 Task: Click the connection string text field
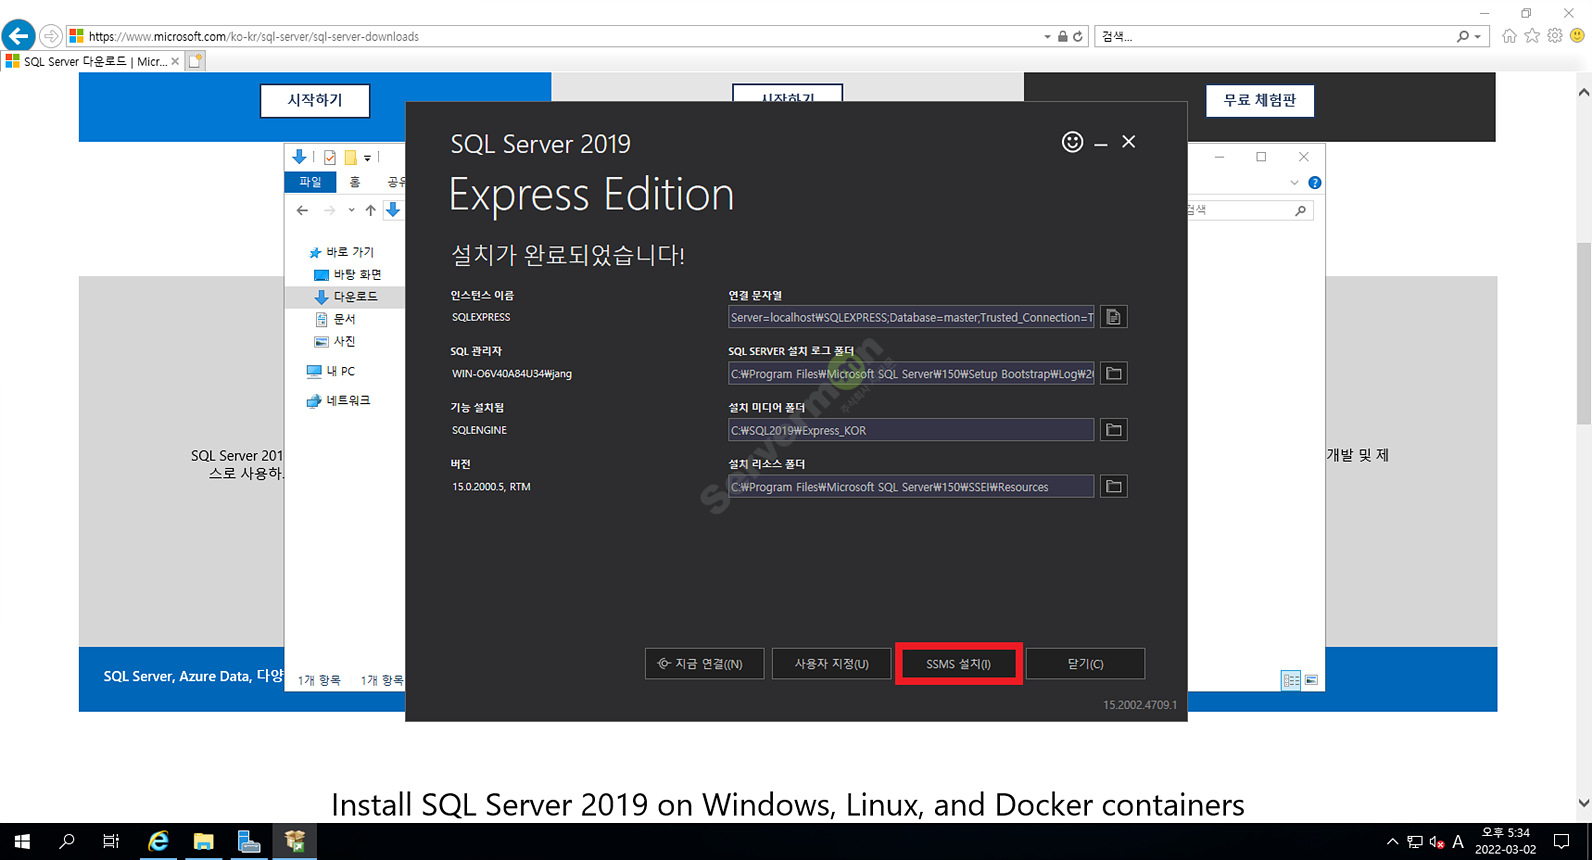click(x=911, y=317)
